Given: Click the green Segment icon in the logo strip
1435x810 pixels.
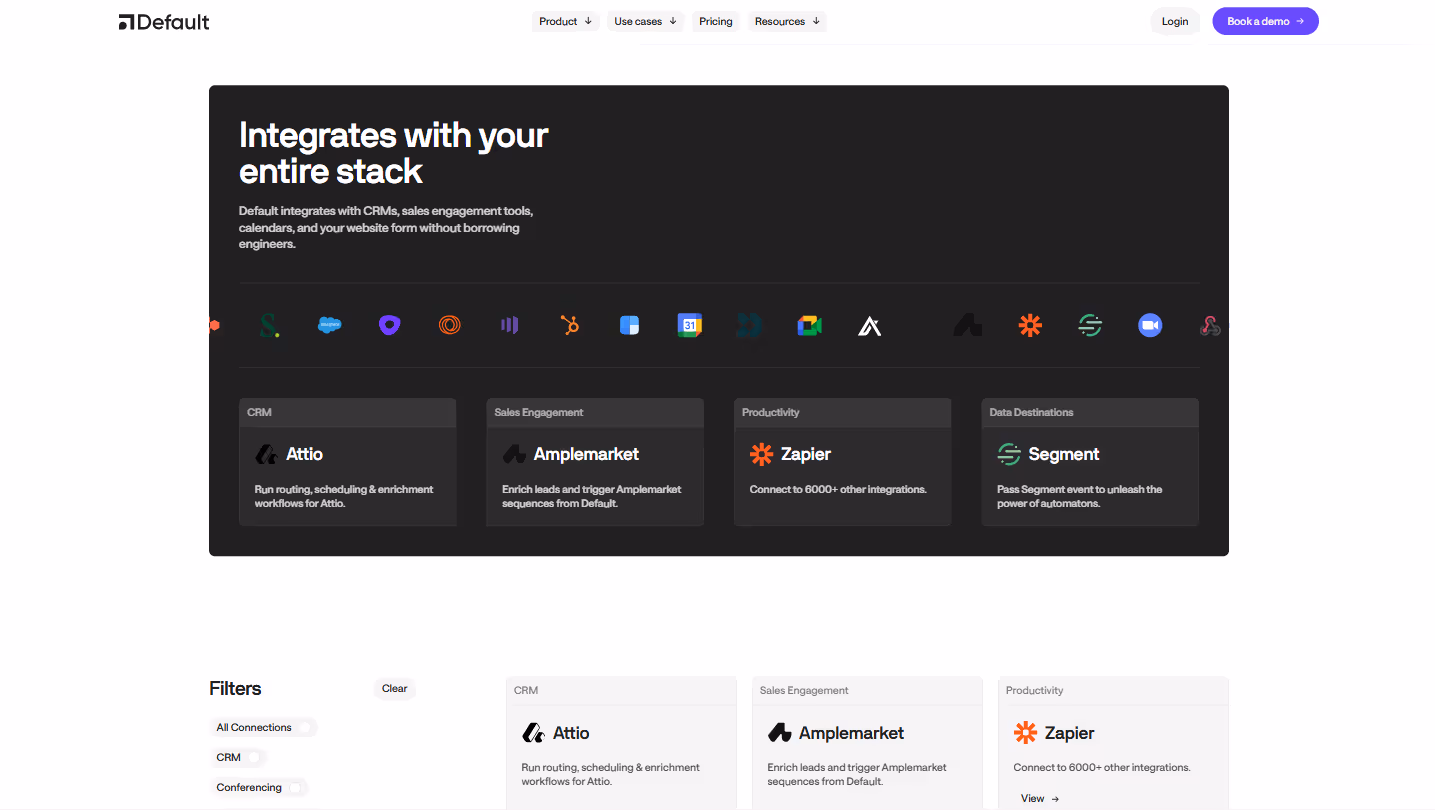Looking at the screenshot, I should tap(1090, 325).
